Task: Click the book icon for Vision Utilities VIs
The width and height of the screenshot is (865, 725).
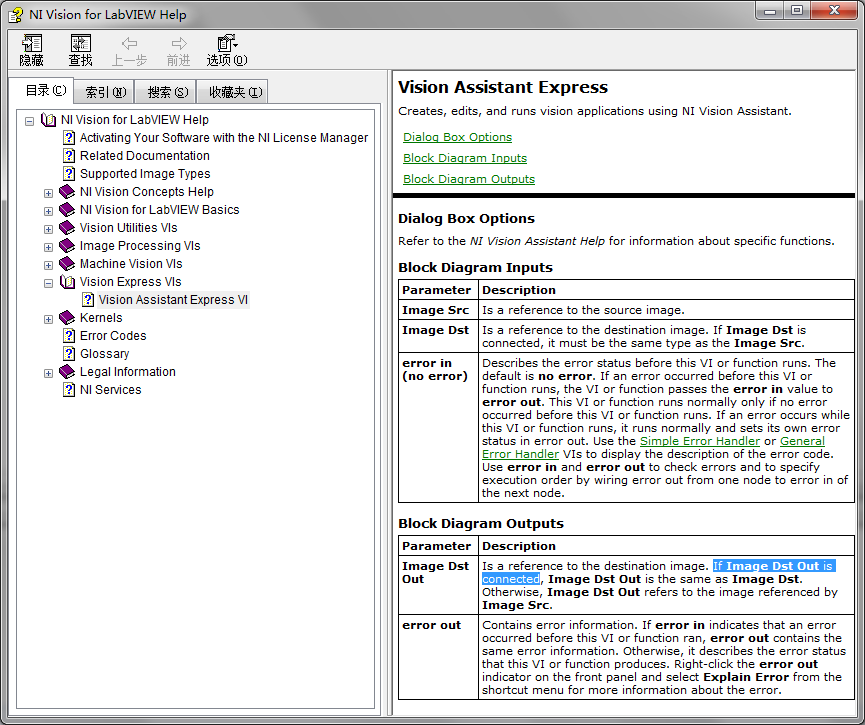Action: [x=67, y=228]
